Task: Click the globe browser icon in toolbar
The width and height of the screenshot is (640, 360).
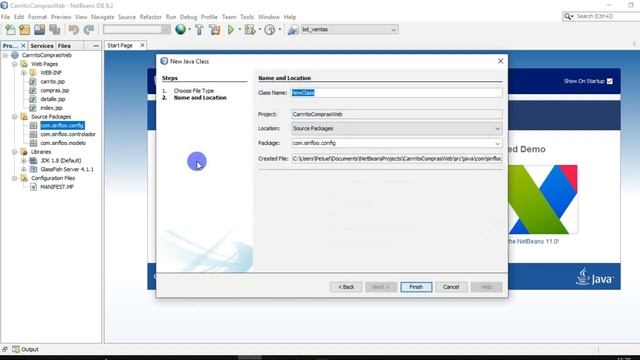Action: (180, 29)
